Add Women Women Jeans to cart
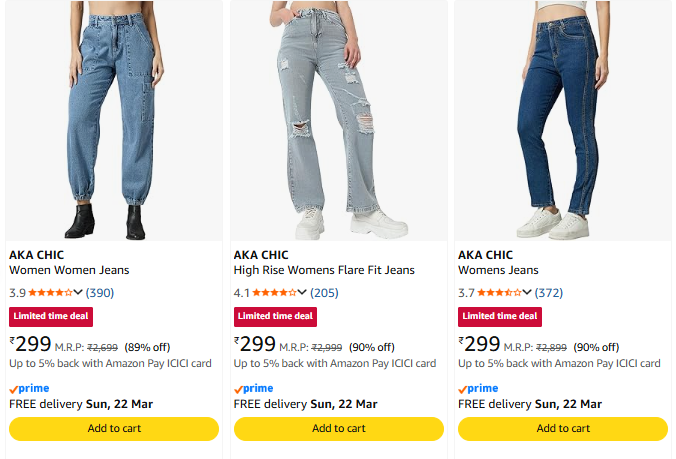The image size is (676, 459). tap(114, 429)
